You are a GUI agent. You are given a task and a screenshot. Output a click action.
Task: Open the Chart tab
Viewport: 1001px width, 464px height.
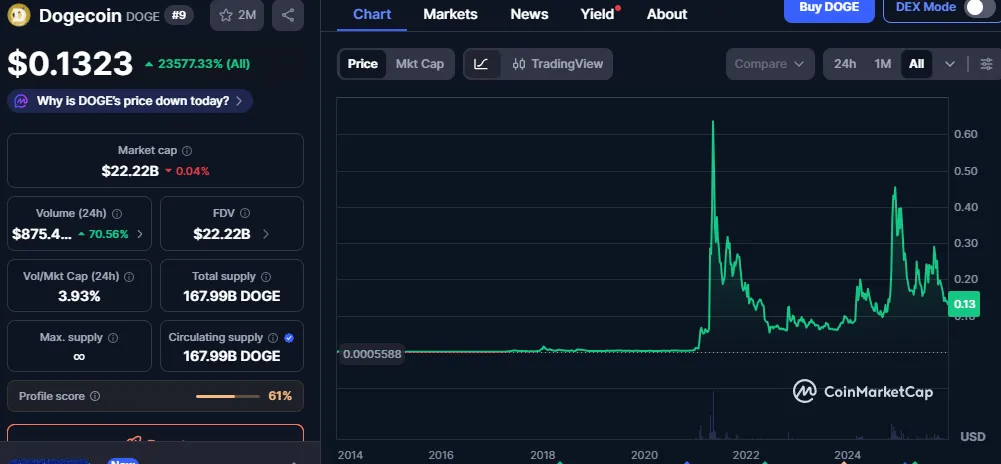(x=372, y=14)
